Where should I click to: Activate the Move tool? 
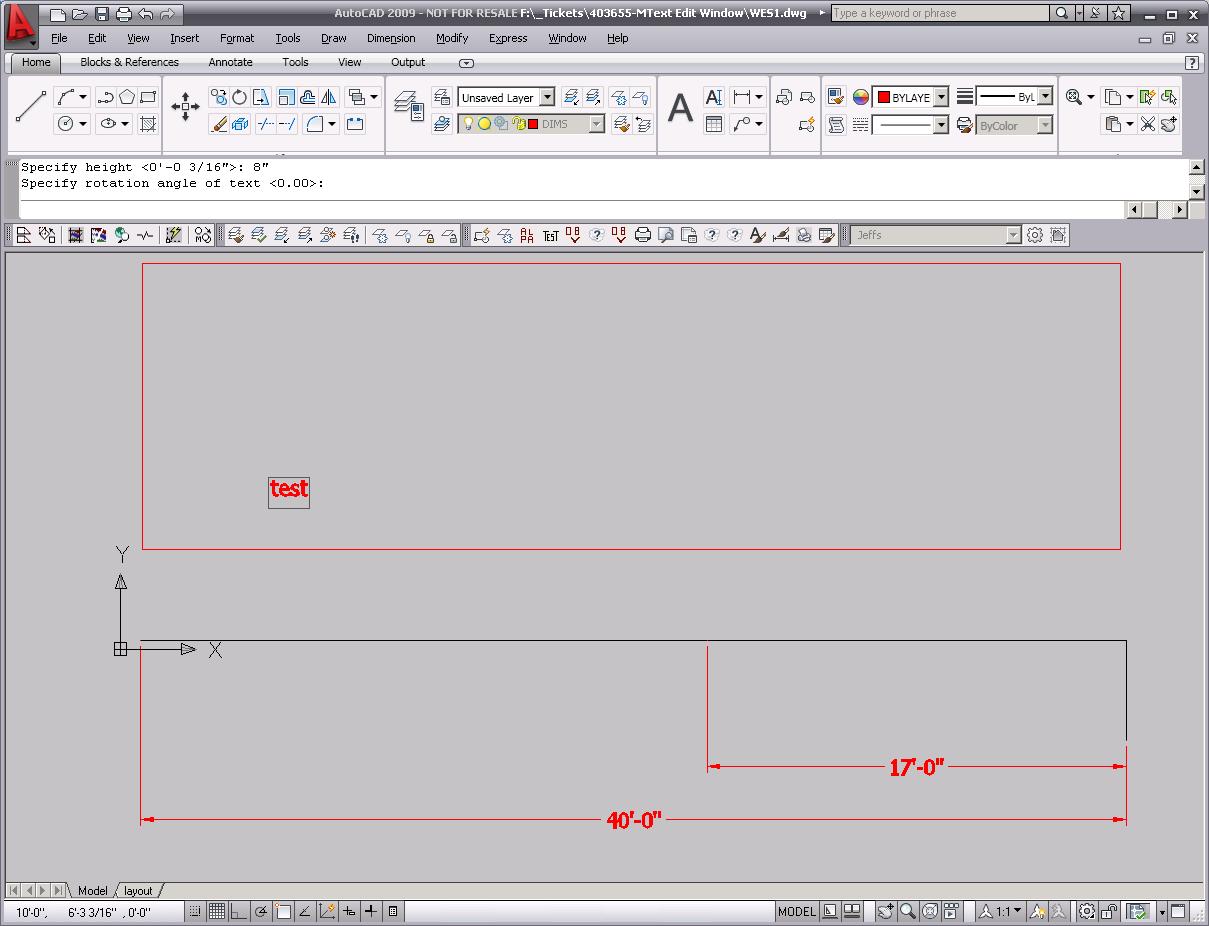(x=185, y=107)
